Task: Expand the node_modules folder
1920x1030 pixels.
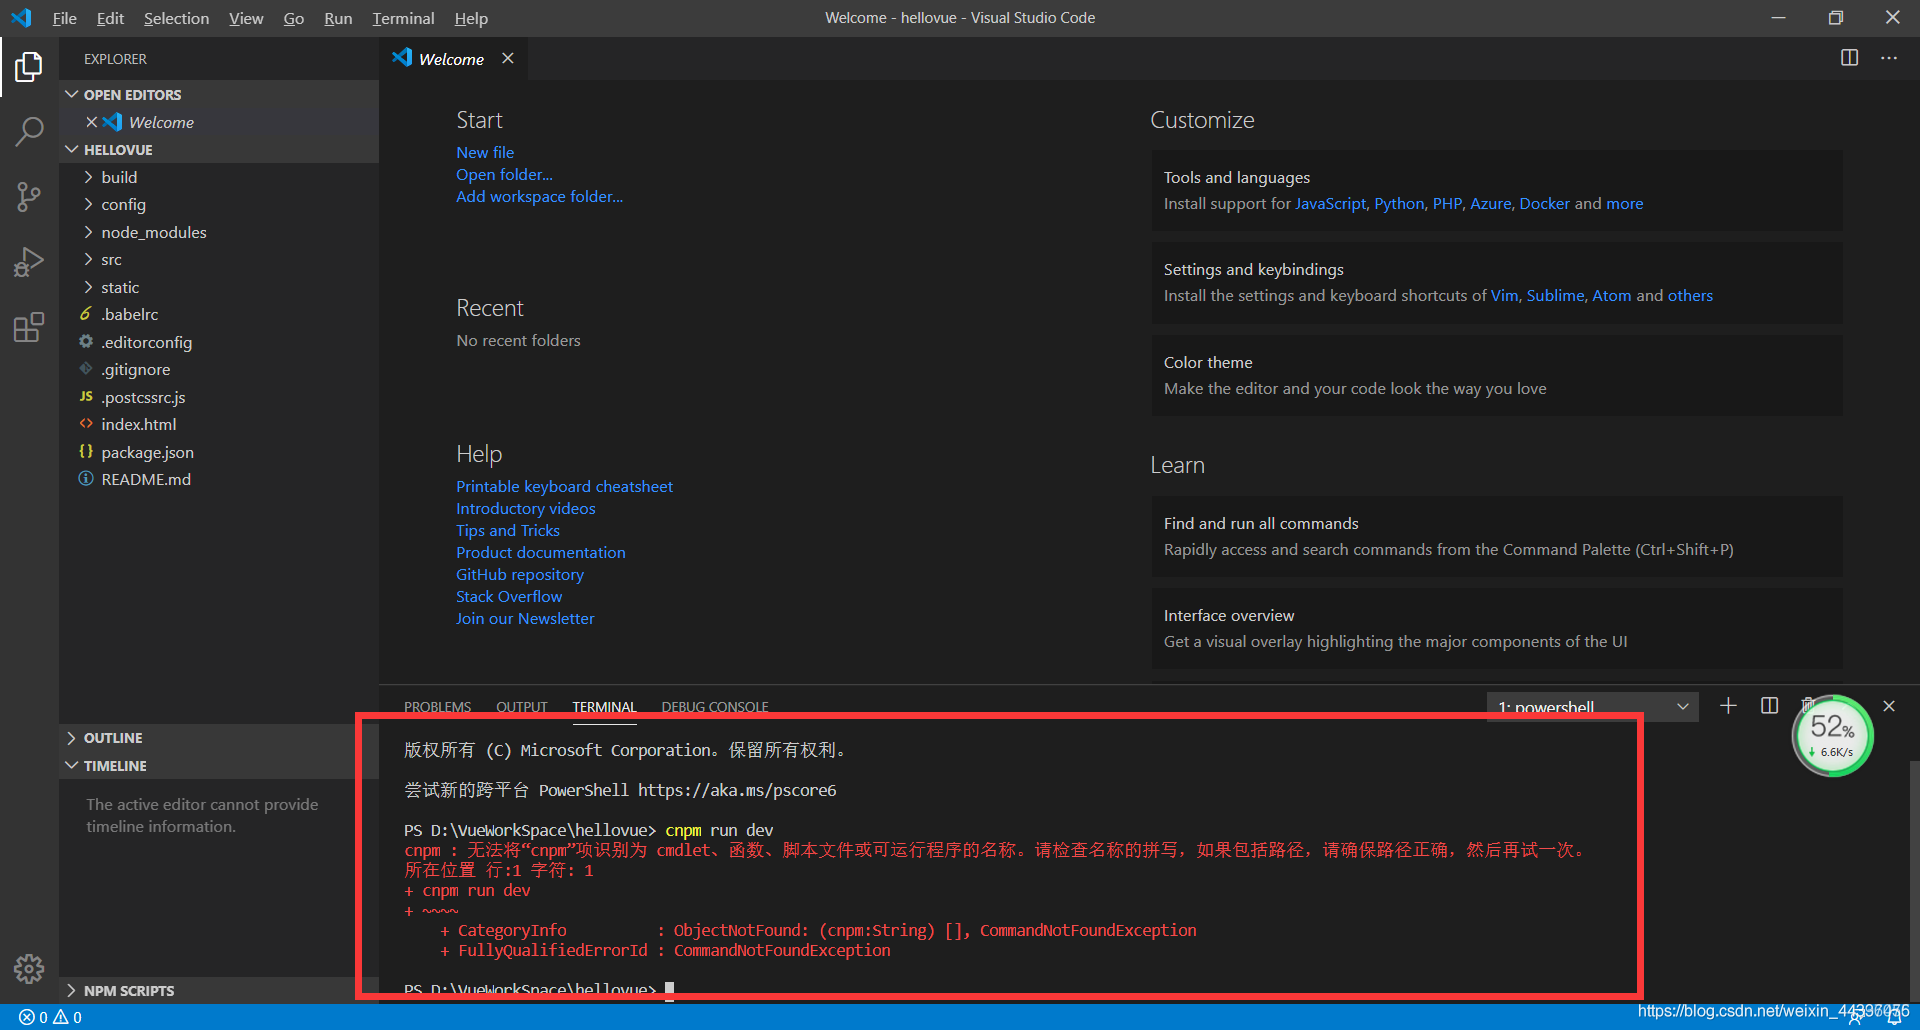Action: pos(153,232)
